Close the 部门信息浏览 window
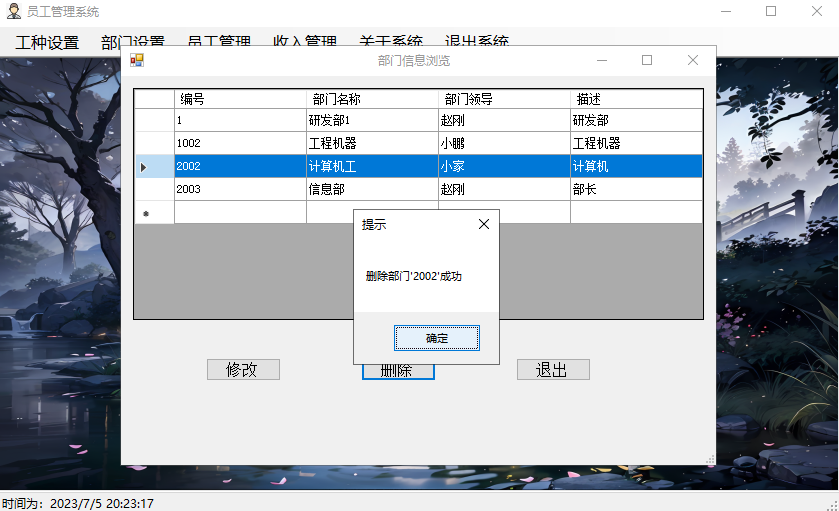 (x=693, y=60)
